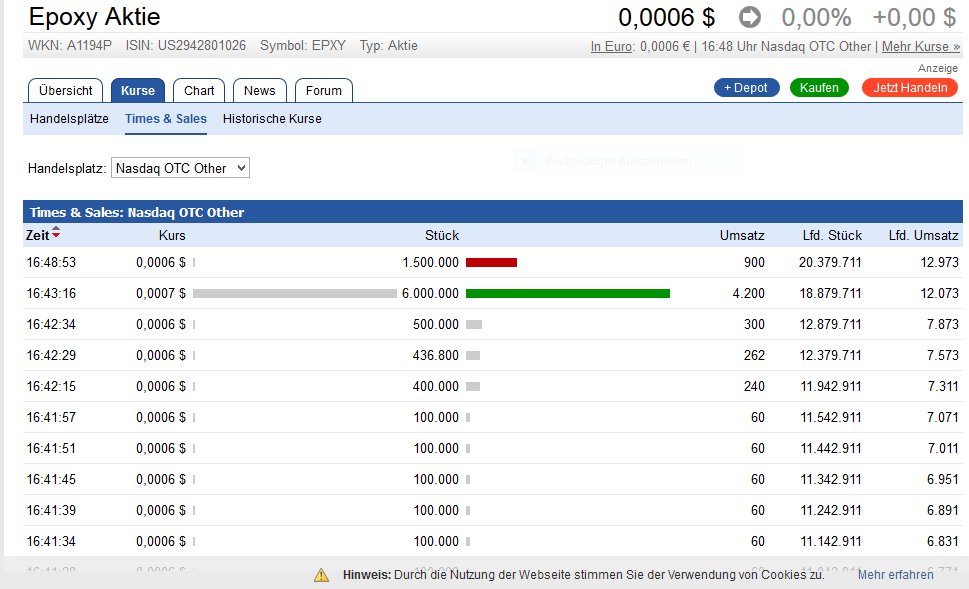The width and height of the screenshot is (969, 589).
Task: Click Mehr erfahren in cookie notice
Action: tap(895, 575)
